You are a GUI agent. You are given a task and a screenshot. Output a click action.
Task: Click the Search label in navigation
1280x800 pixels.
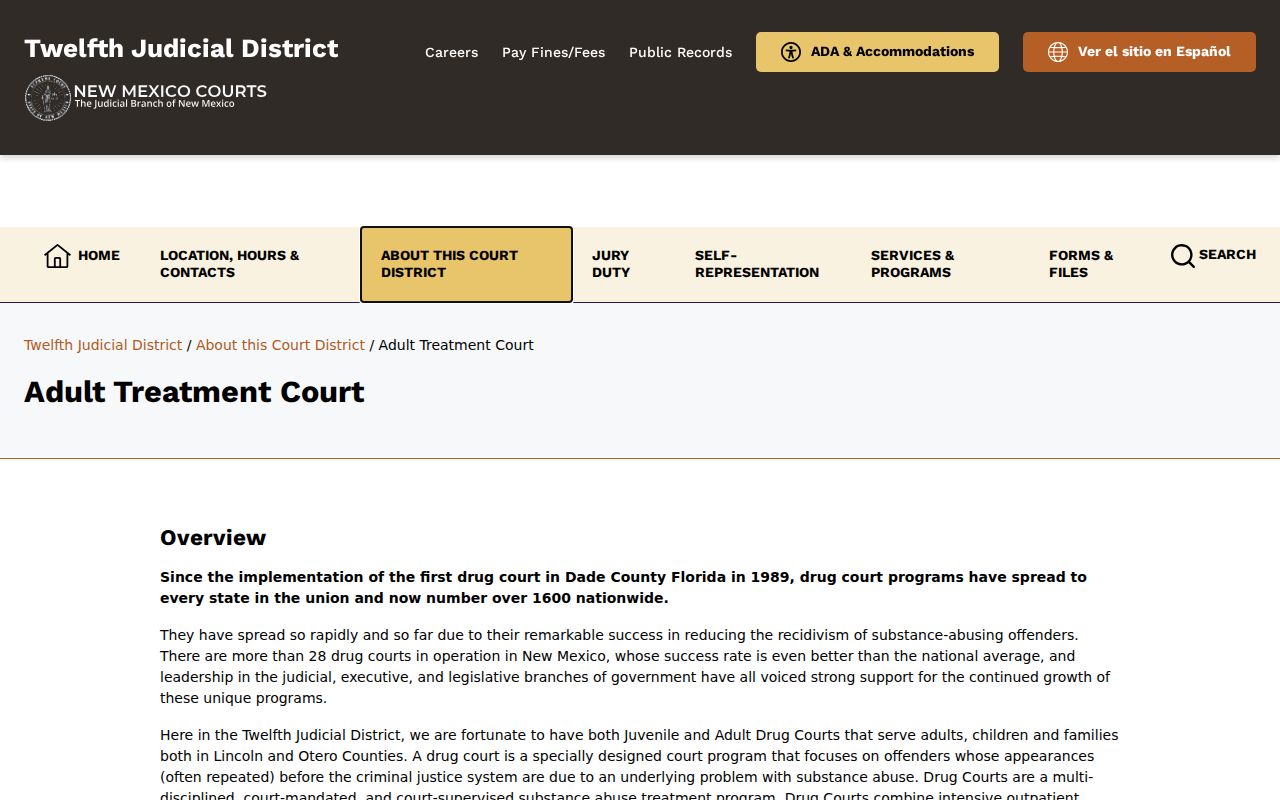1227,255
